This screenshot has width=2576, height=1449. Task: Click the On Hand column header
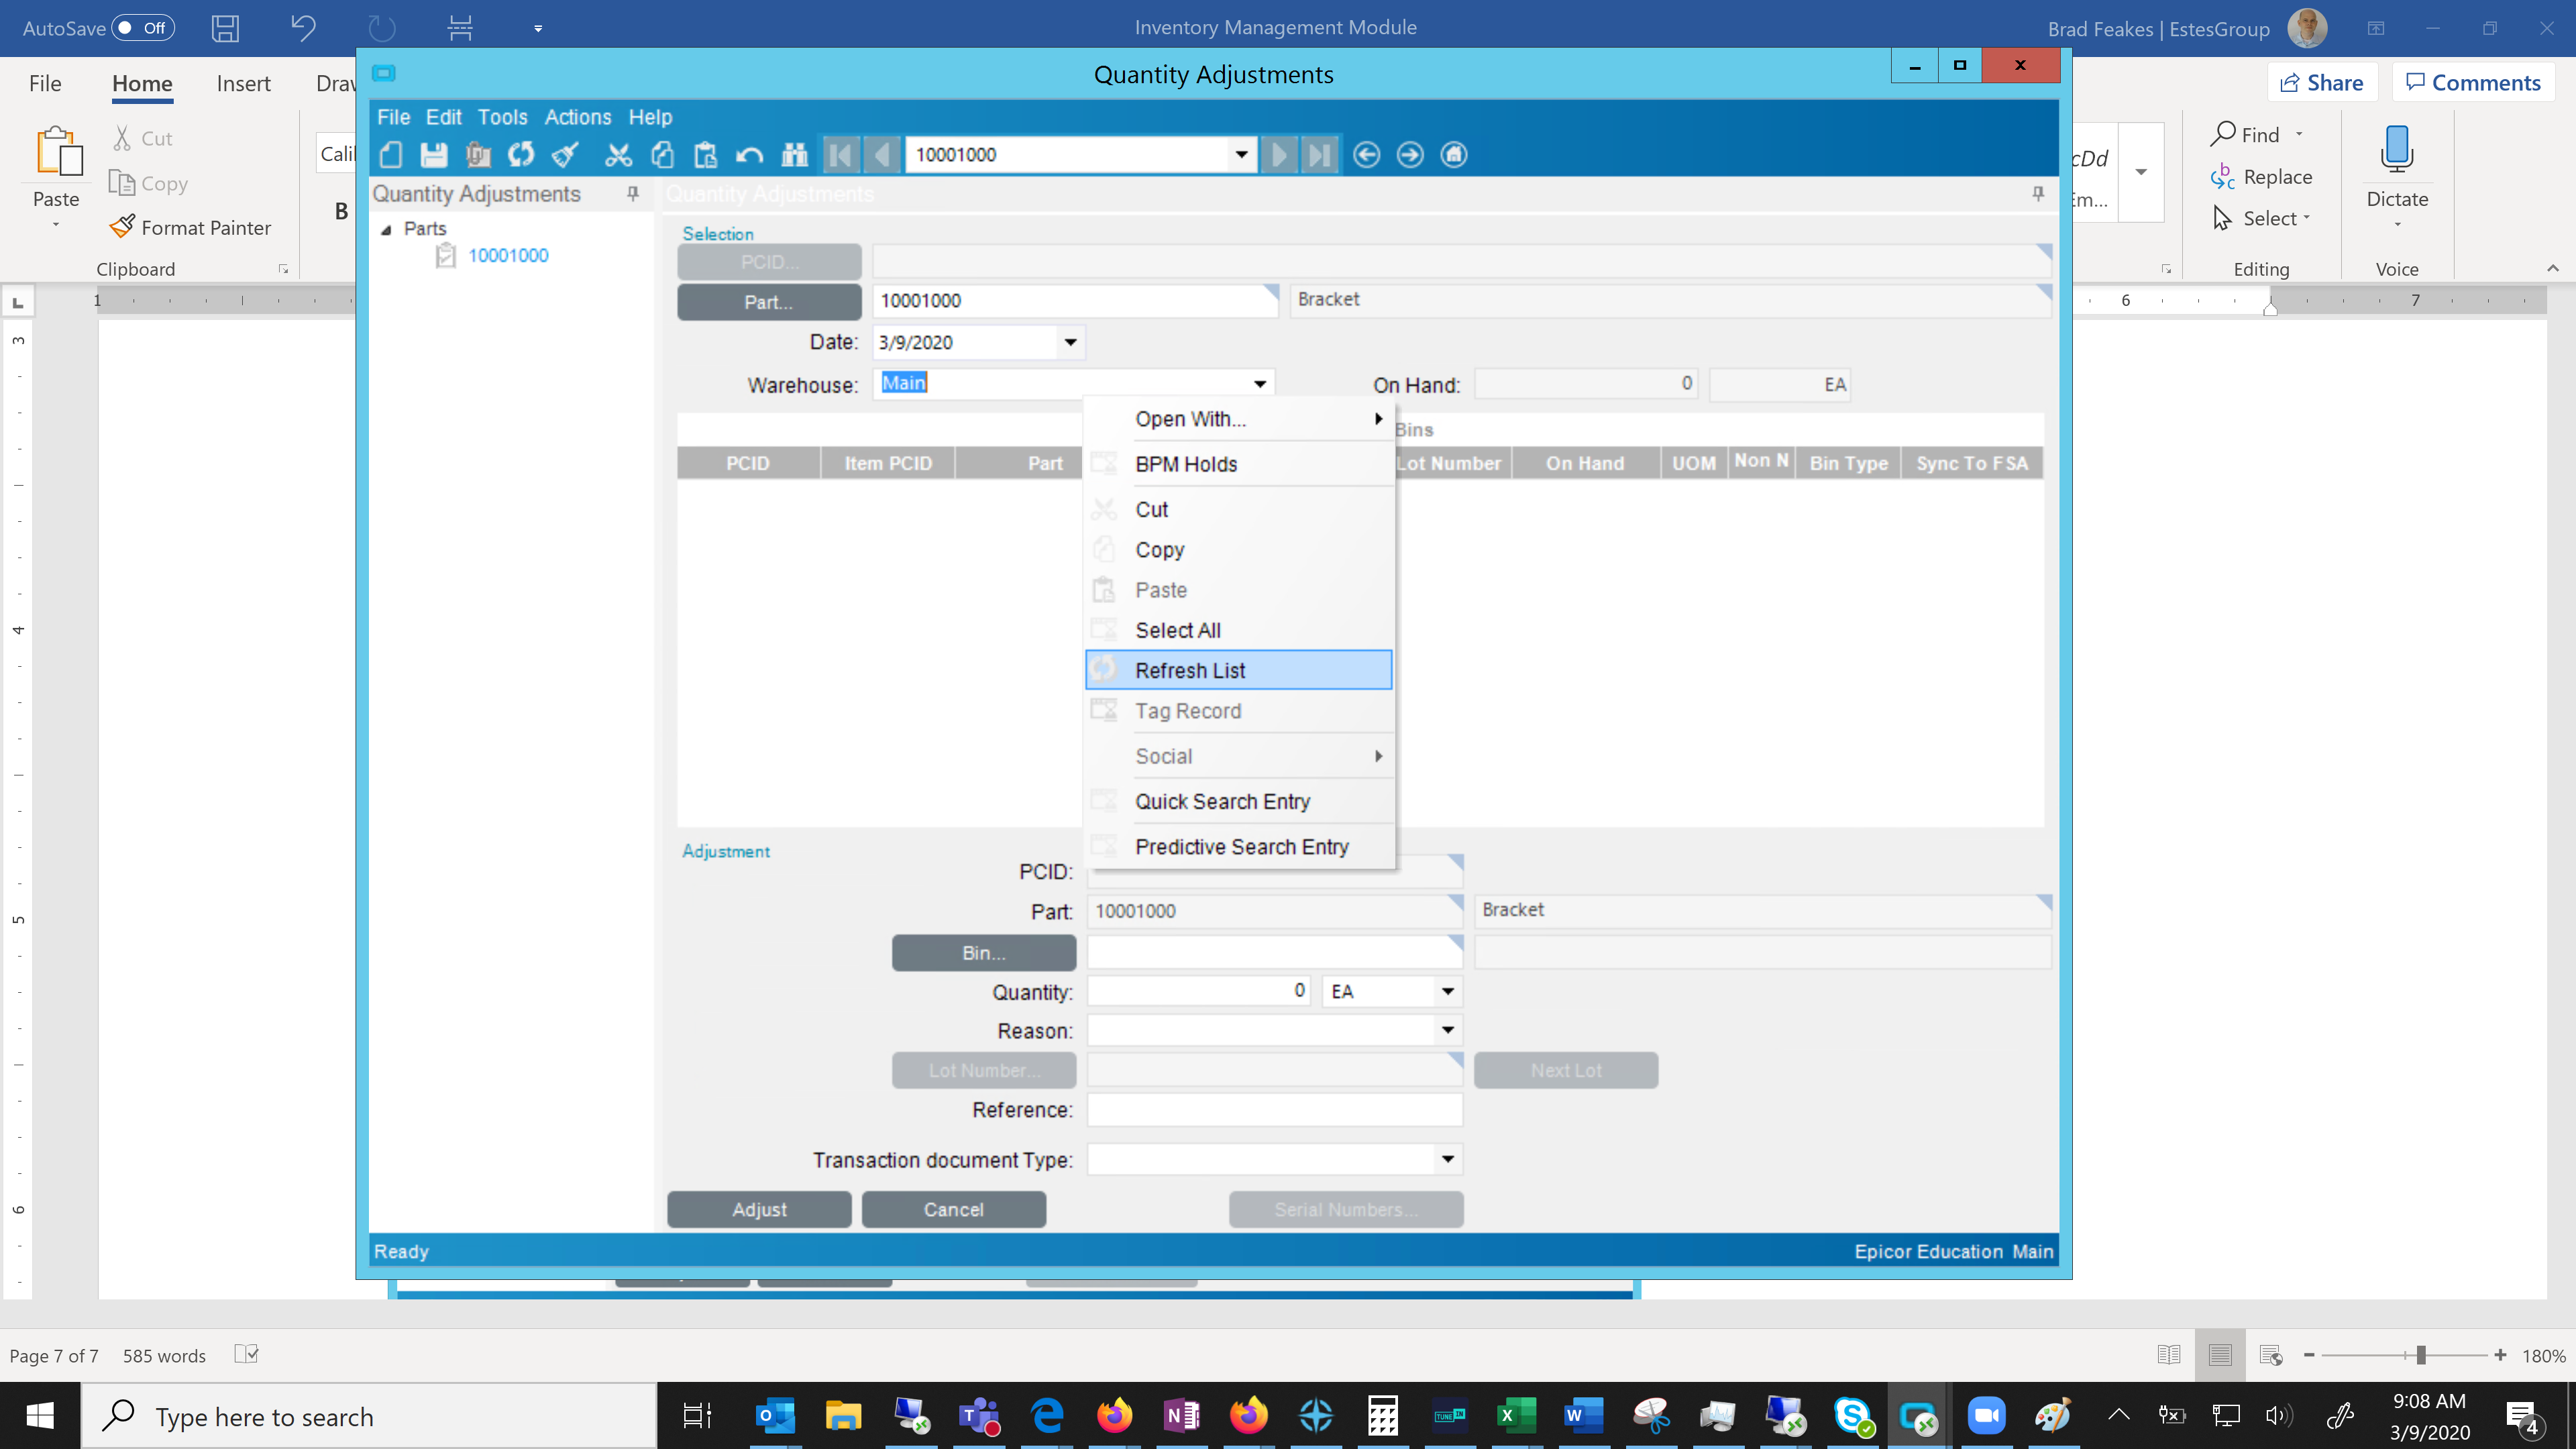(1585, 463)
